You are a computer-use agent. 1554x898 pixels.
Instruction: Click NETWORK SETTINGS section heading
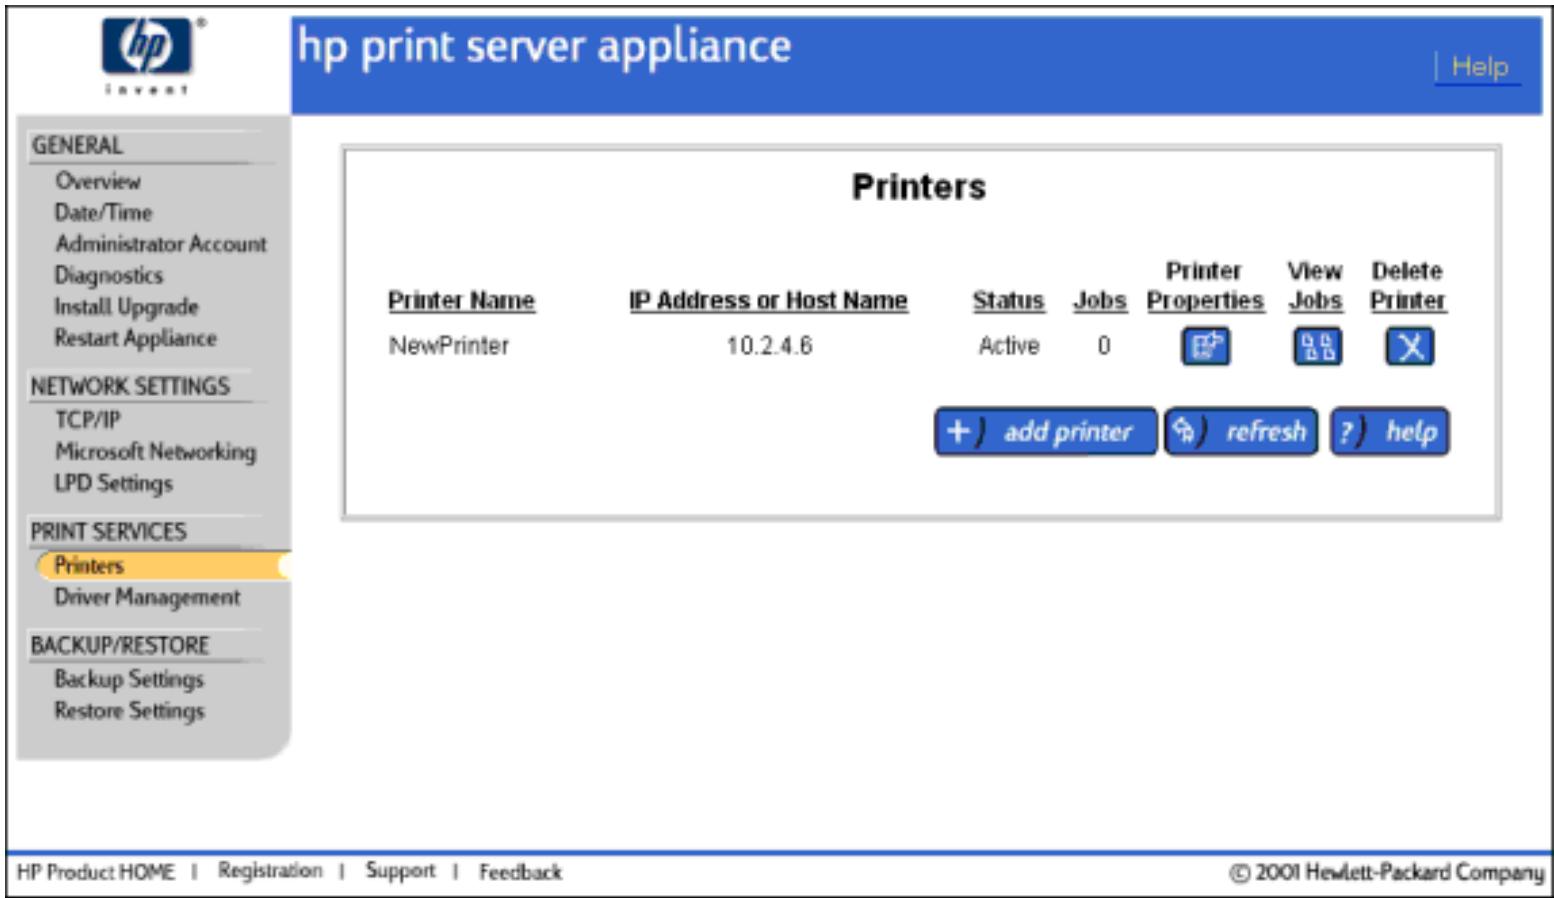click(130, 386)
